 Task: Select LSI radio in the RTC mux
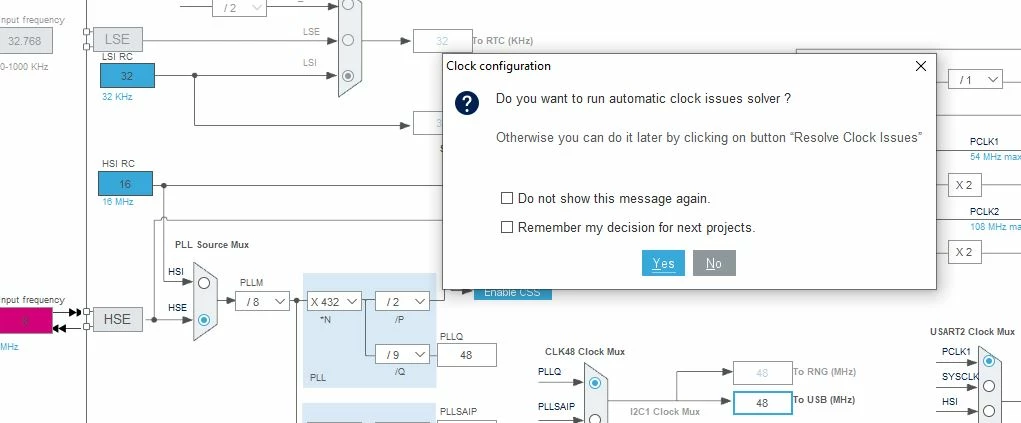coord(348,75)
